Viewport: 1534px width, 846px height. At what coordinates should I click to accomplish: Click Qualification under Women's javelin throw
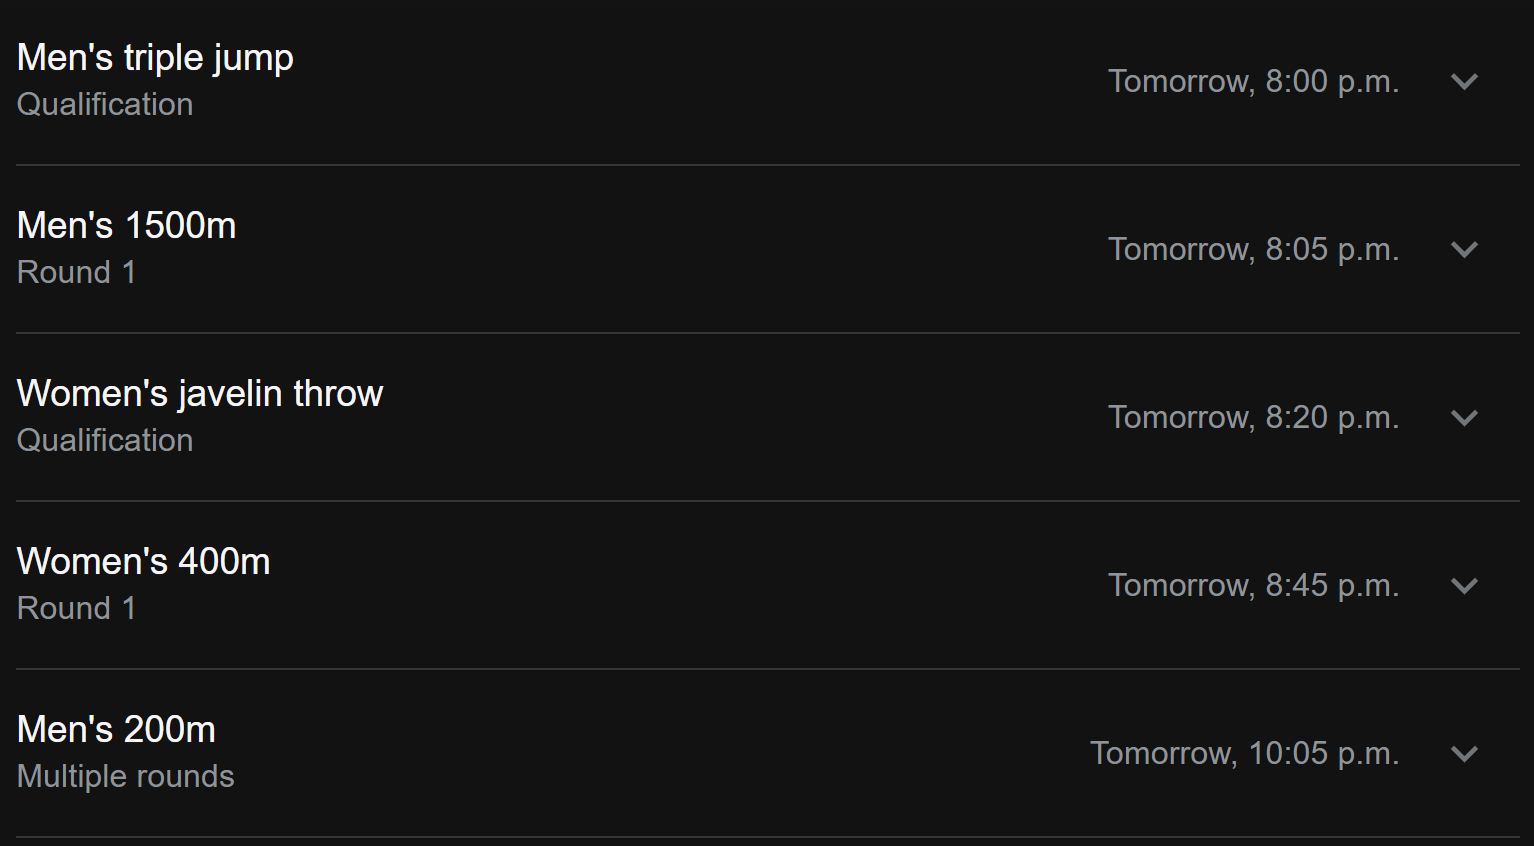(x=105, y=440)
